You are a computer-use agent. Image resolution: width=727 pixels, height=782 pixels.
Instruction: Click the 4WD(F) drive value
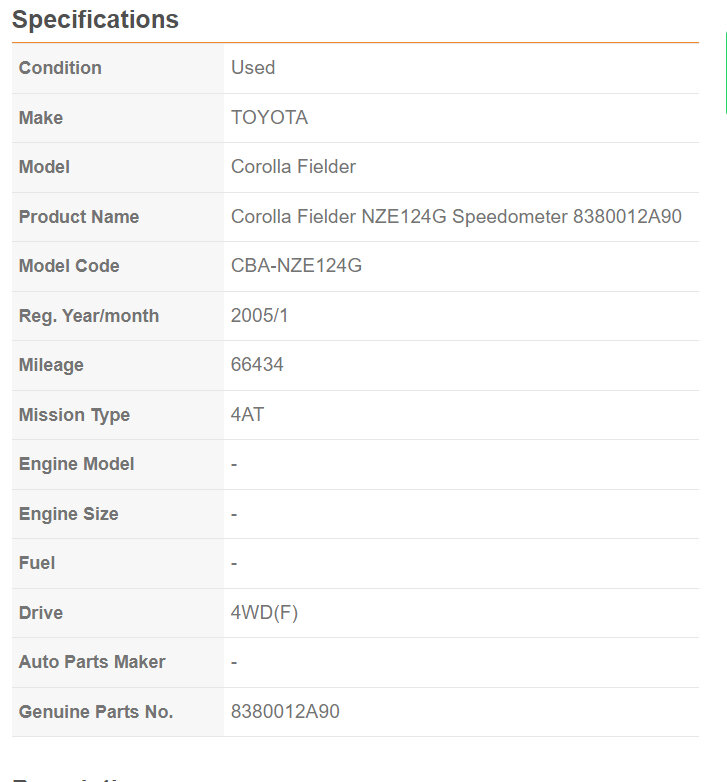(x=264, y=613)
